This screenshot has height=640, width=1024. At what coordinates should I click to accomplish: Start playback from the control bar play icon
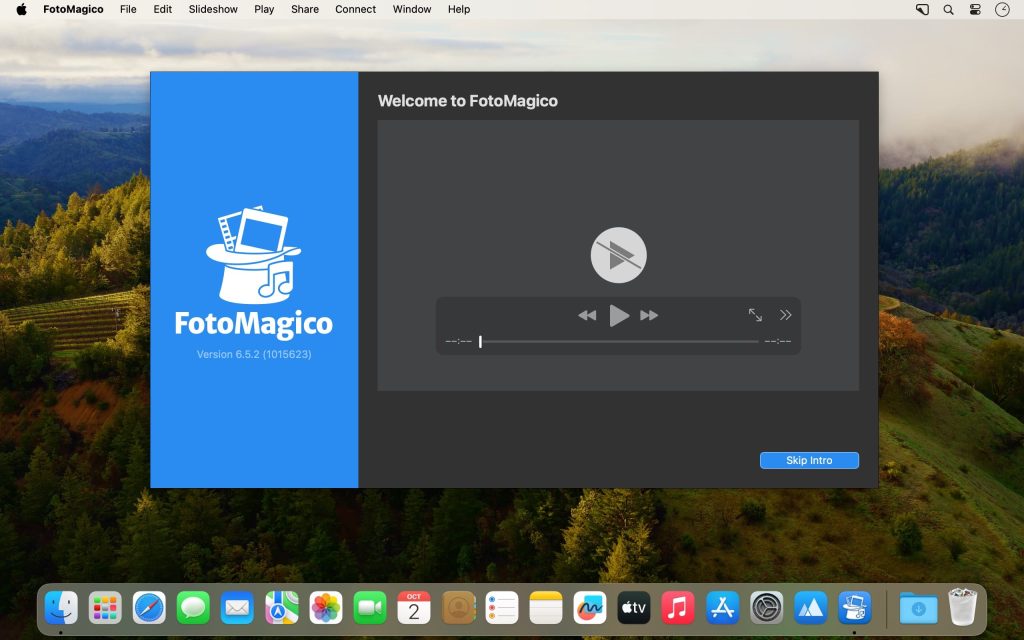point(618,315)
